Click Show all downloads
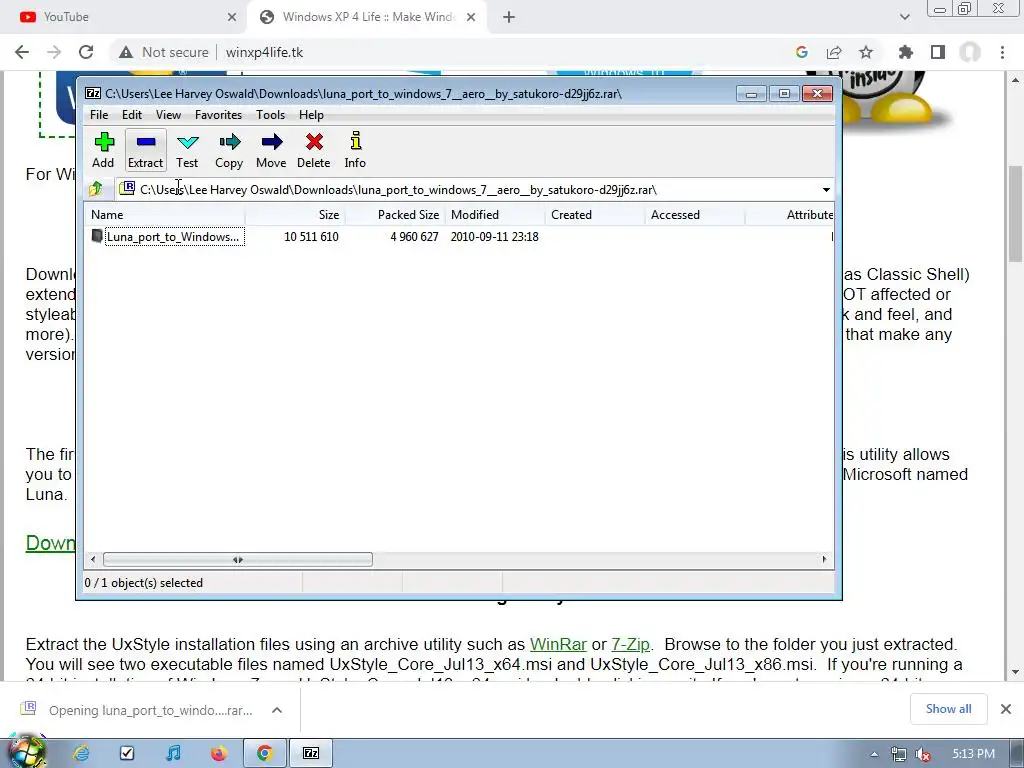1024x768 pixels. pyautogui.click(x=948, y=709)
